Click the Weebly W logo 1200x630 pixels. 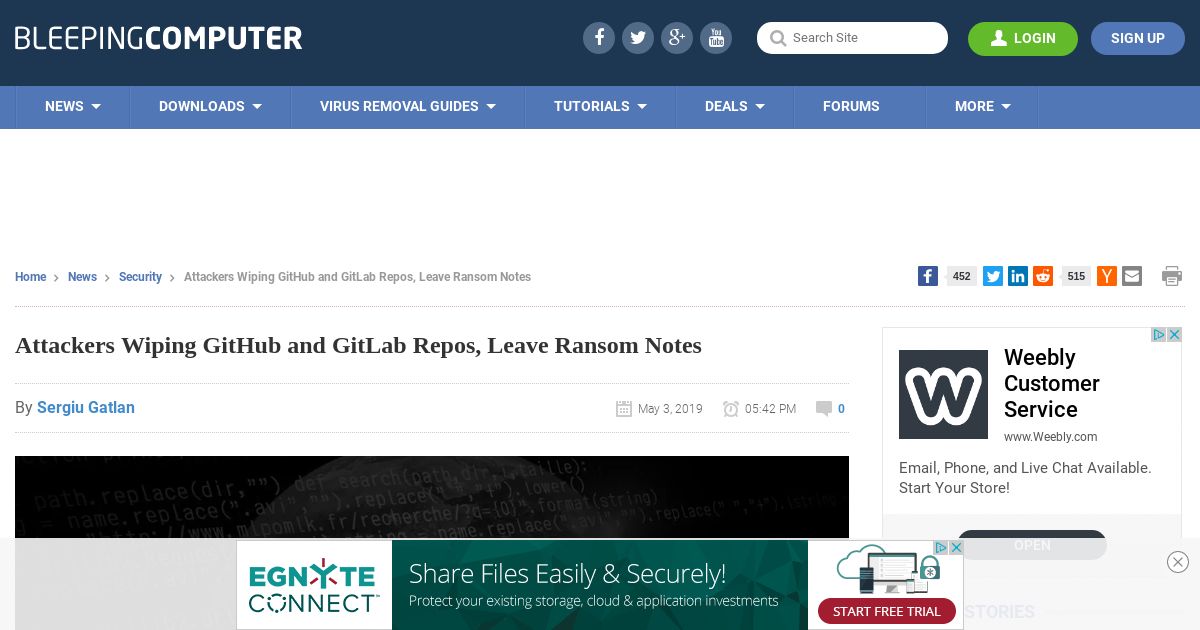[943, 394]
